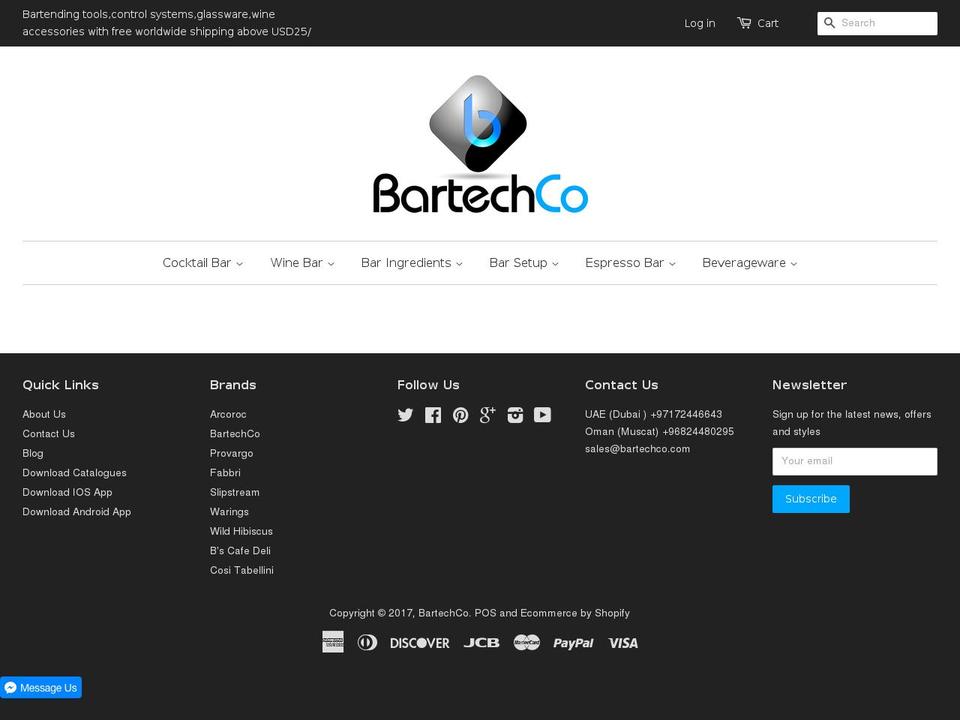Expand the Cocktail Bar menu

[x=203, y=263]
